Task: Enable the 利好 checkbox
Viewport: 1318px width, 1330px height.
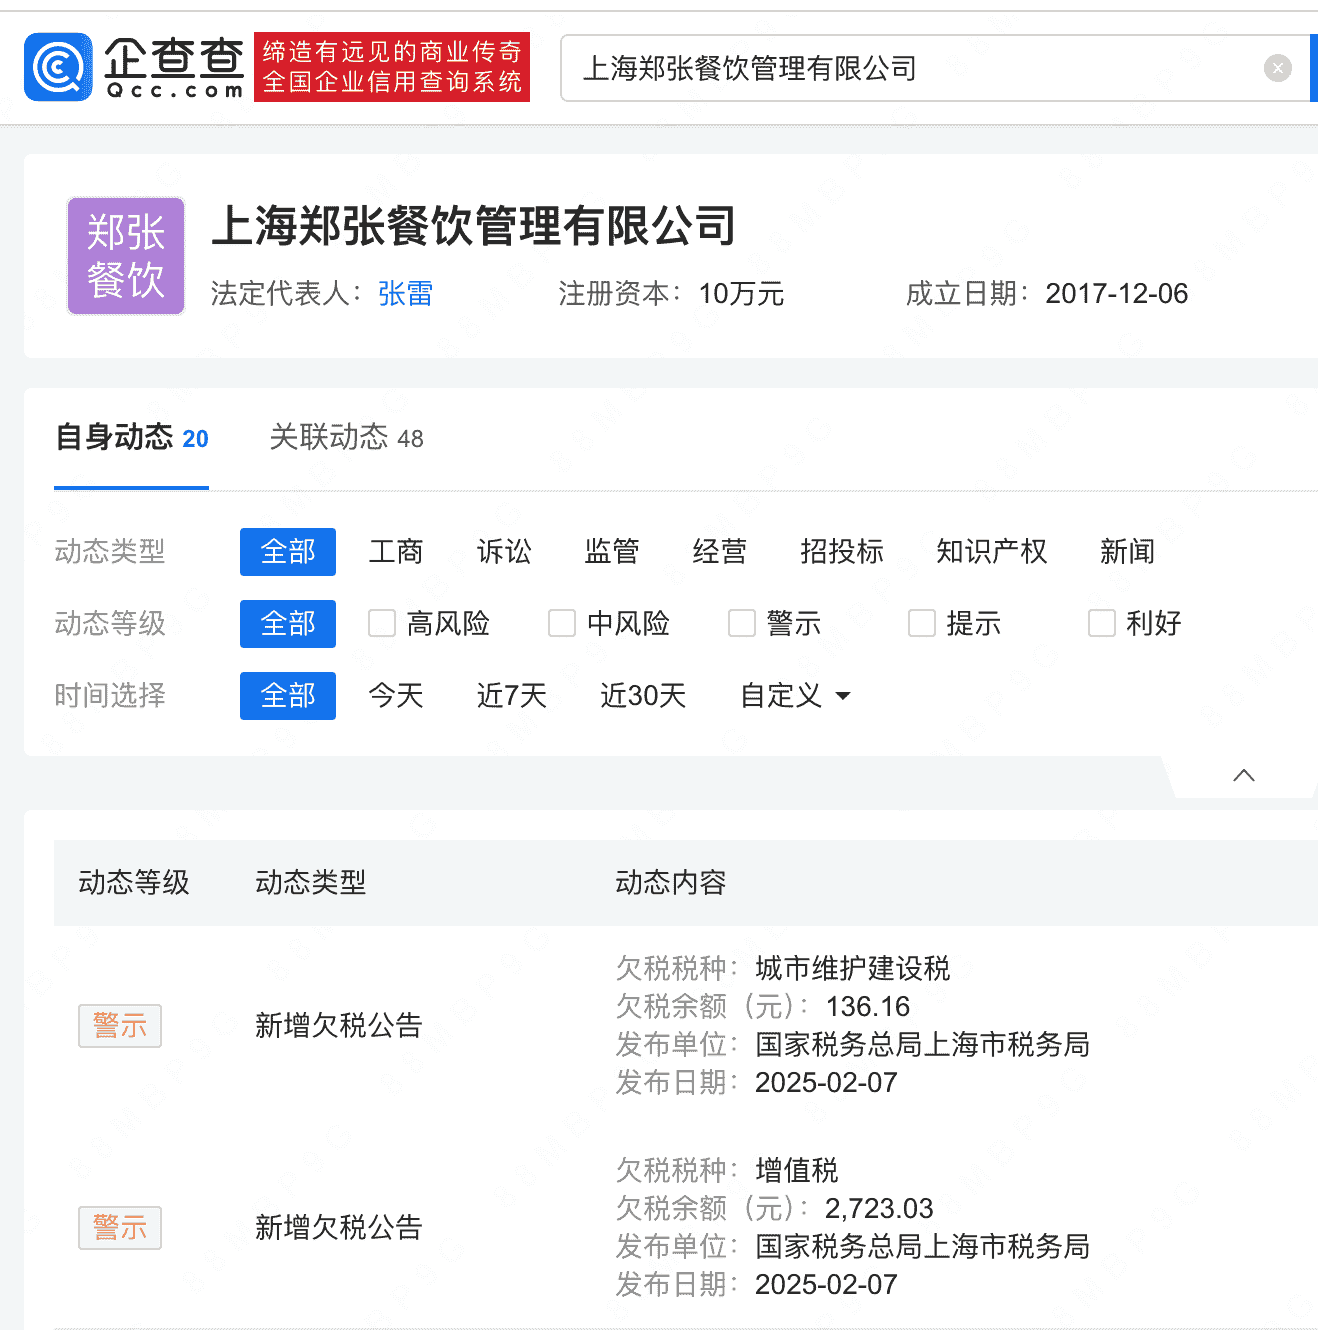Action: tap(1101, 623)
